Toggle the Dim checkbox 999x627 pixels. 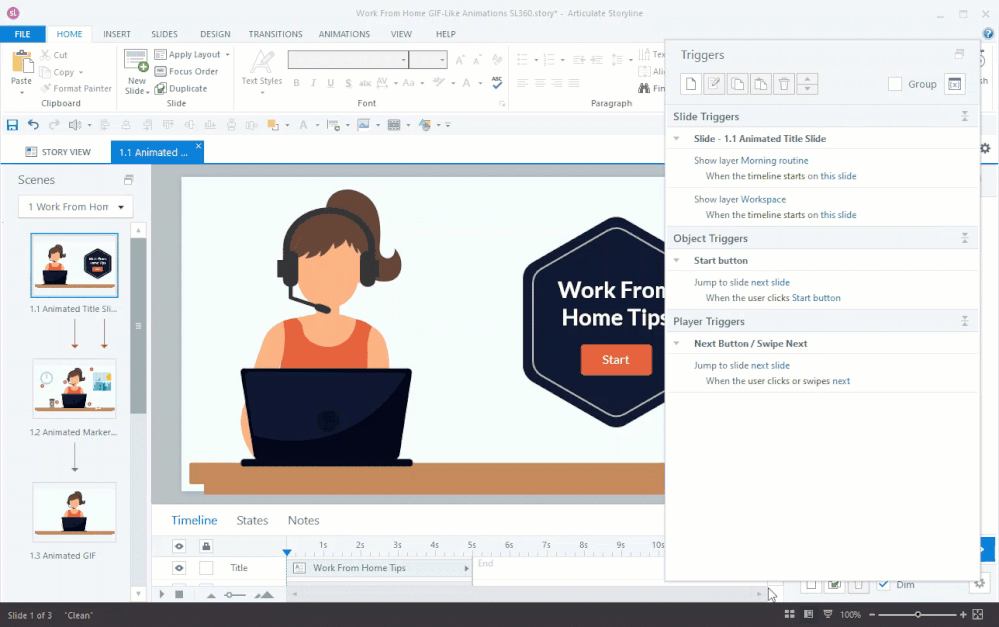point(883,584)
